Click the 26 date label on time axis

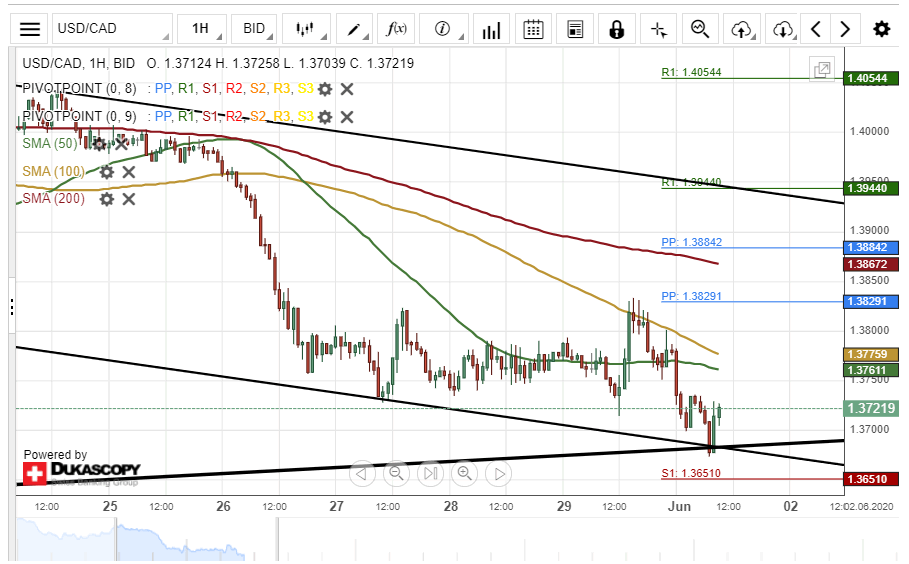(x=223, y=507)
